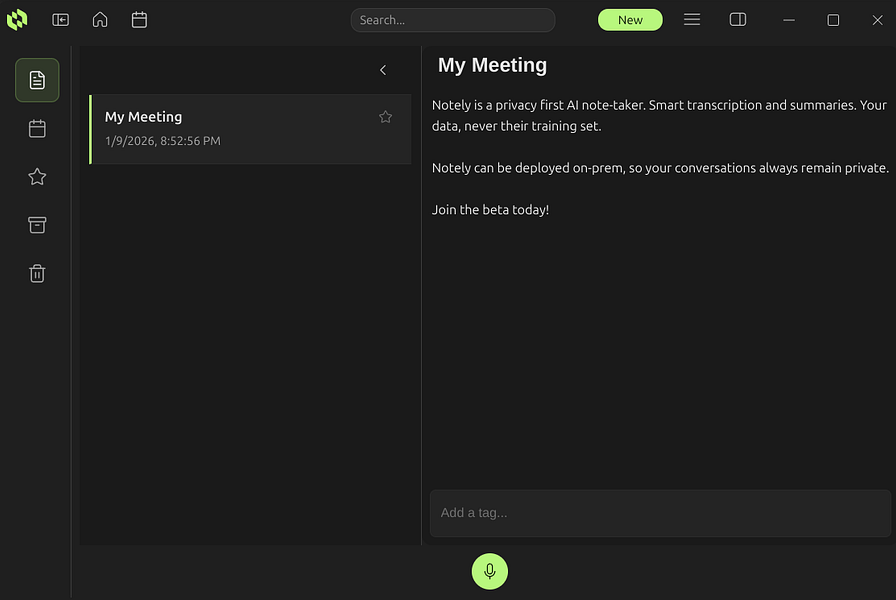Click the 'Notely can be deployed on-prem' paragraph
Image resolution: width=896 pixels, height=600 pixels.
[660, 168]
